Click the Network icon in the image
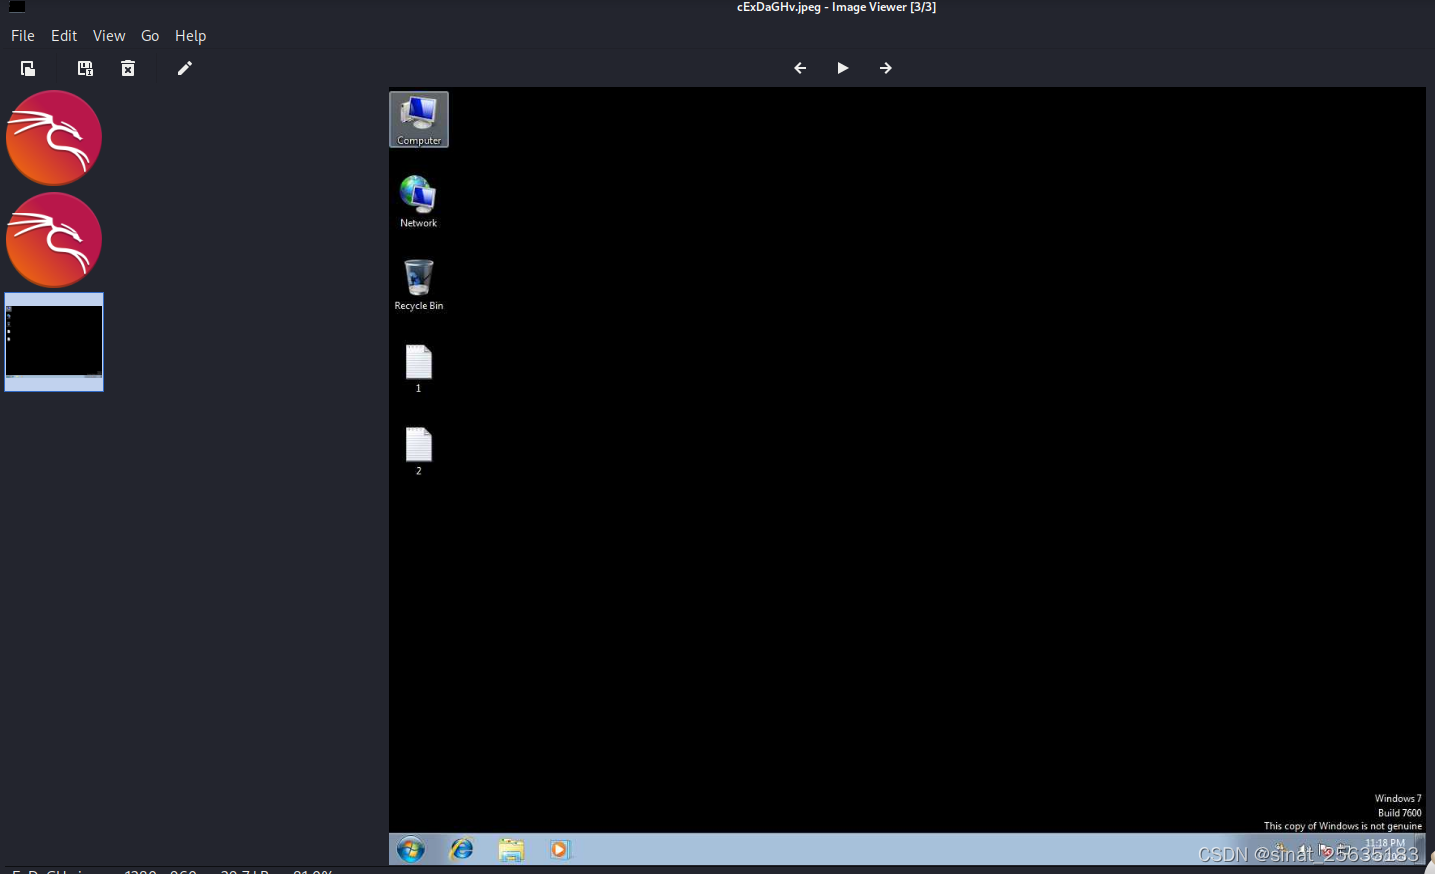Viewport: 1435px width, 874px height. coord(418,201)
